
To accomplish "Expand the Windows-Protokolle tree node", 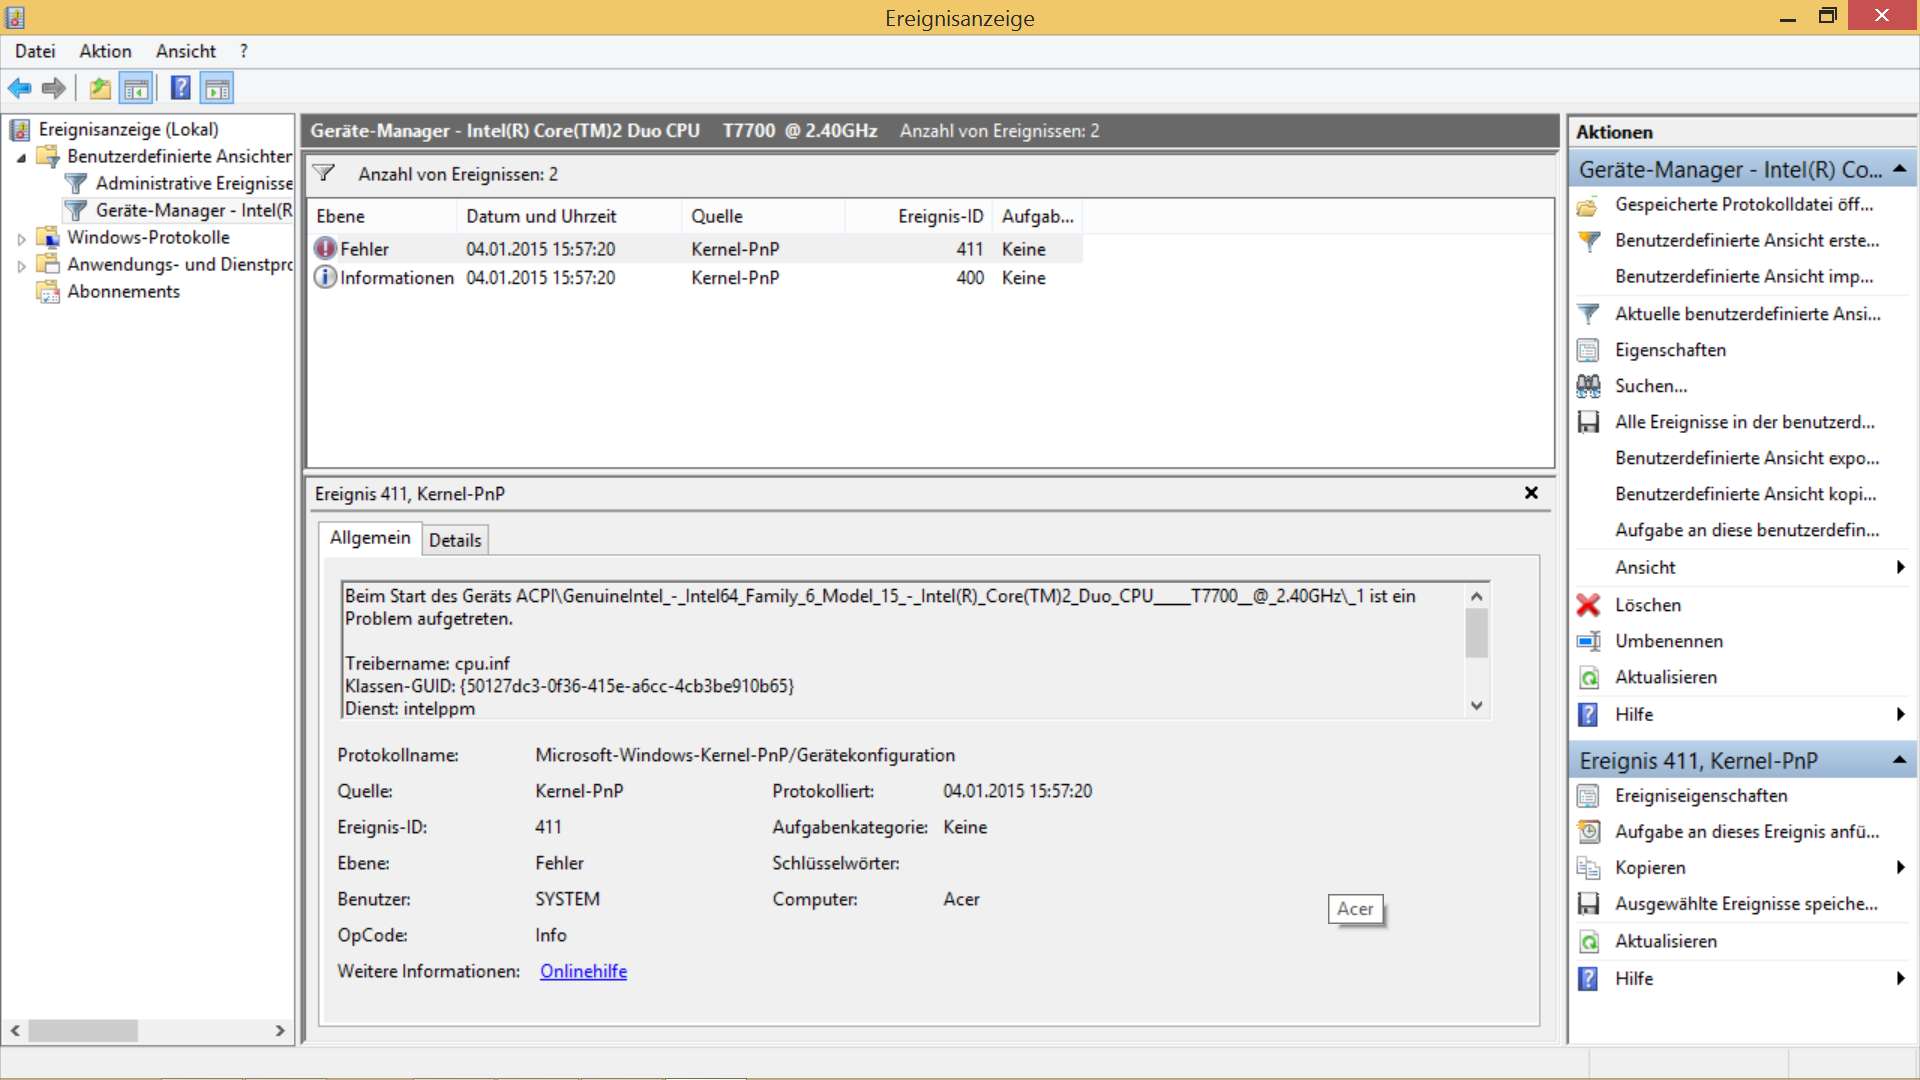I will (21, 238).
